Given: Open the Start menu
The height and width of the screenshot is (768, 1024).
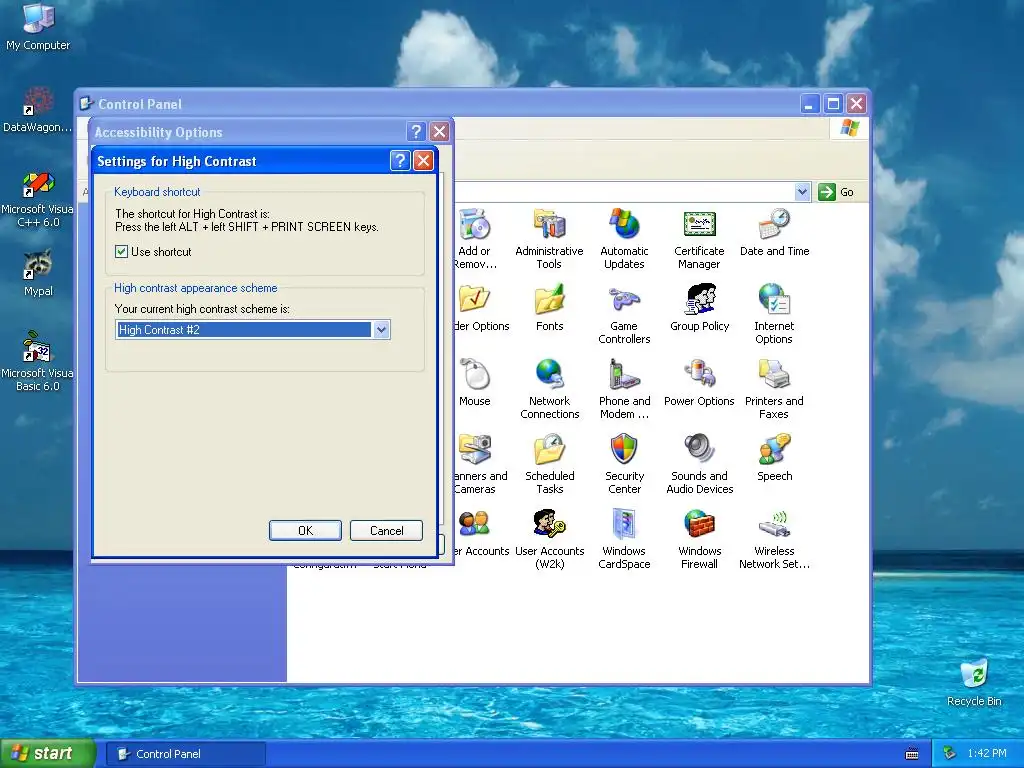Looking at the screenshot, I should tap(48, 754).
